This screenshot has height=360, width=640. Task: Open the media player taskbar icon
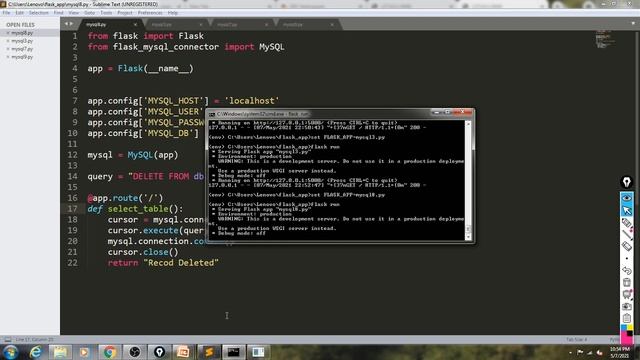click(x=84, y=352)
